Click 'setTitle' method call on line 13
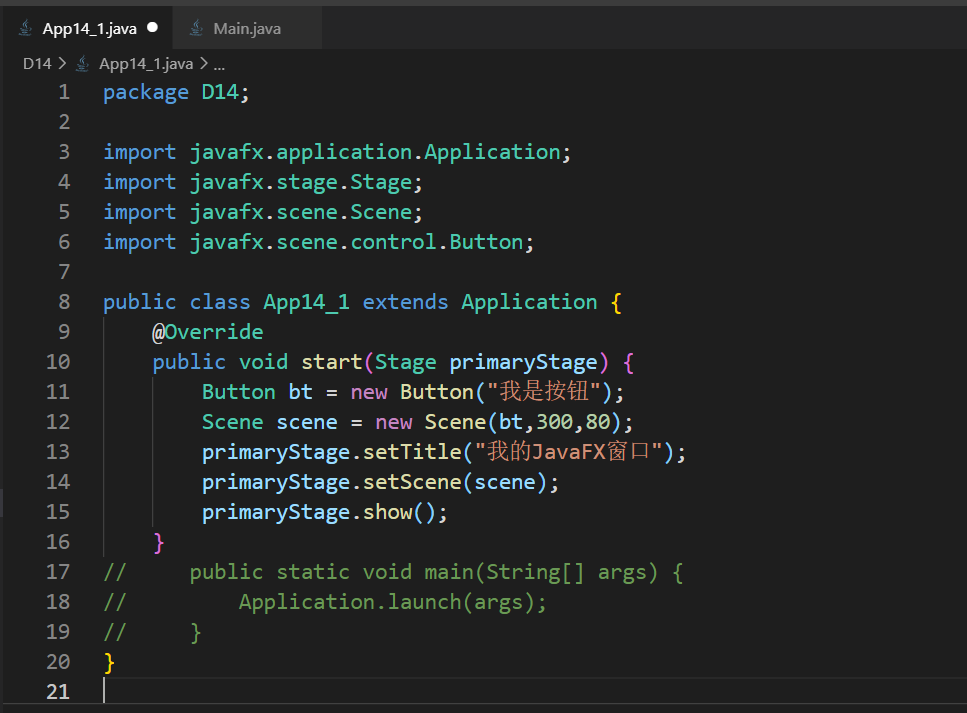The width and height of the screenshot is (967, 713). [412, 452]
